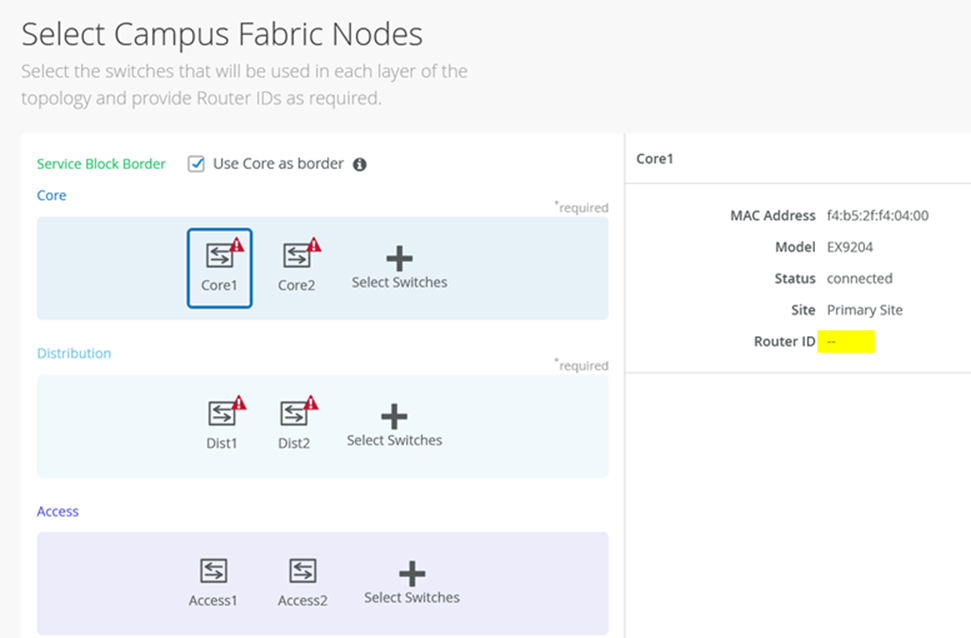Select the Access1 switch icon
This screenshot has width=971, height=638.
click(x=213, y=571)
